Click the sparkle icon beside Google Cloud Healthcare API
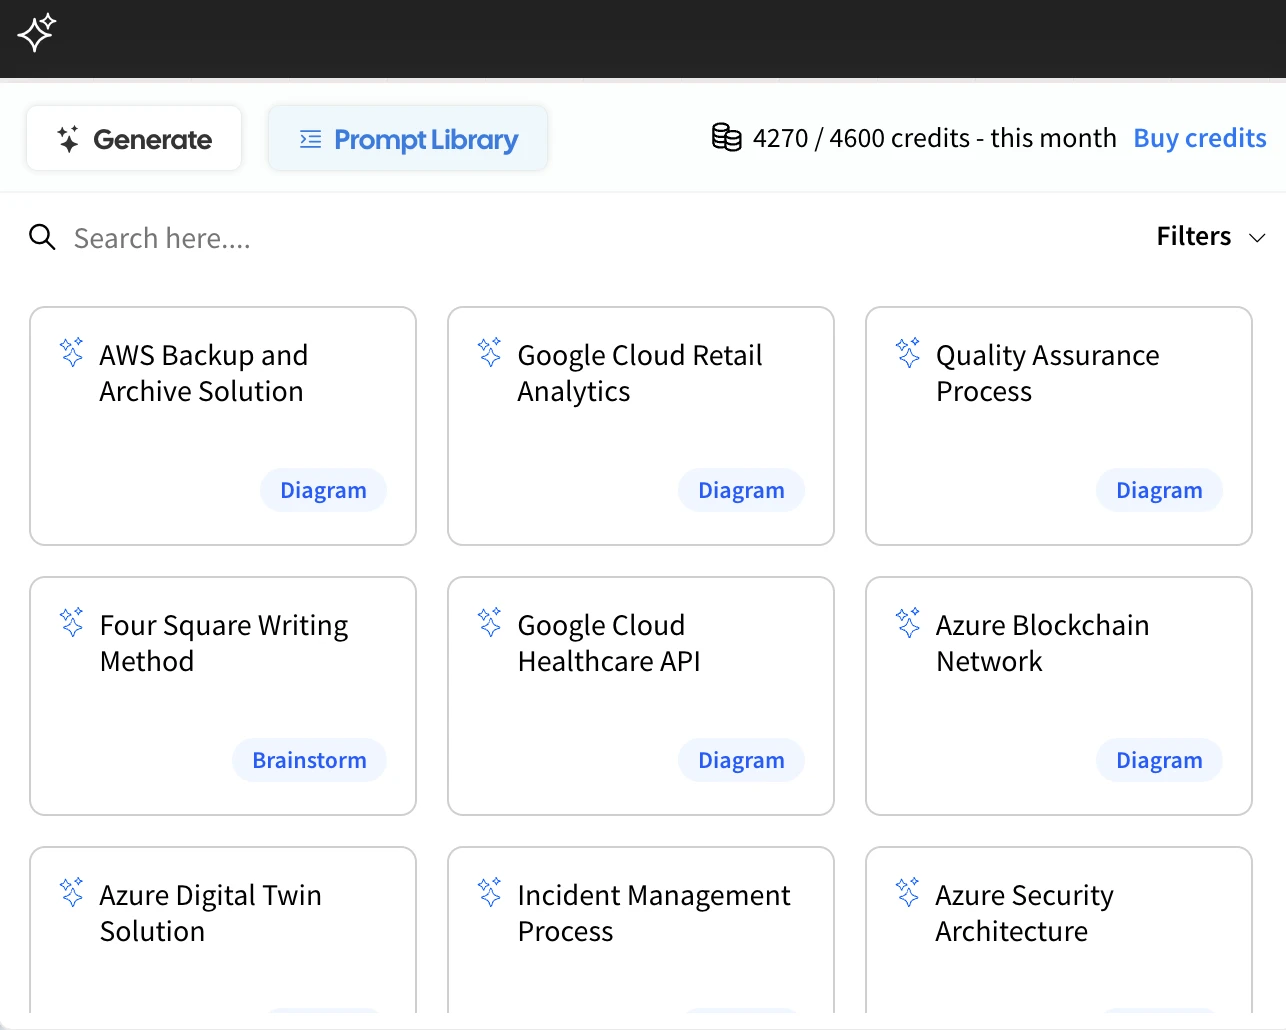The height and width of the screenshot is (1030, 1286). (490, 622)
